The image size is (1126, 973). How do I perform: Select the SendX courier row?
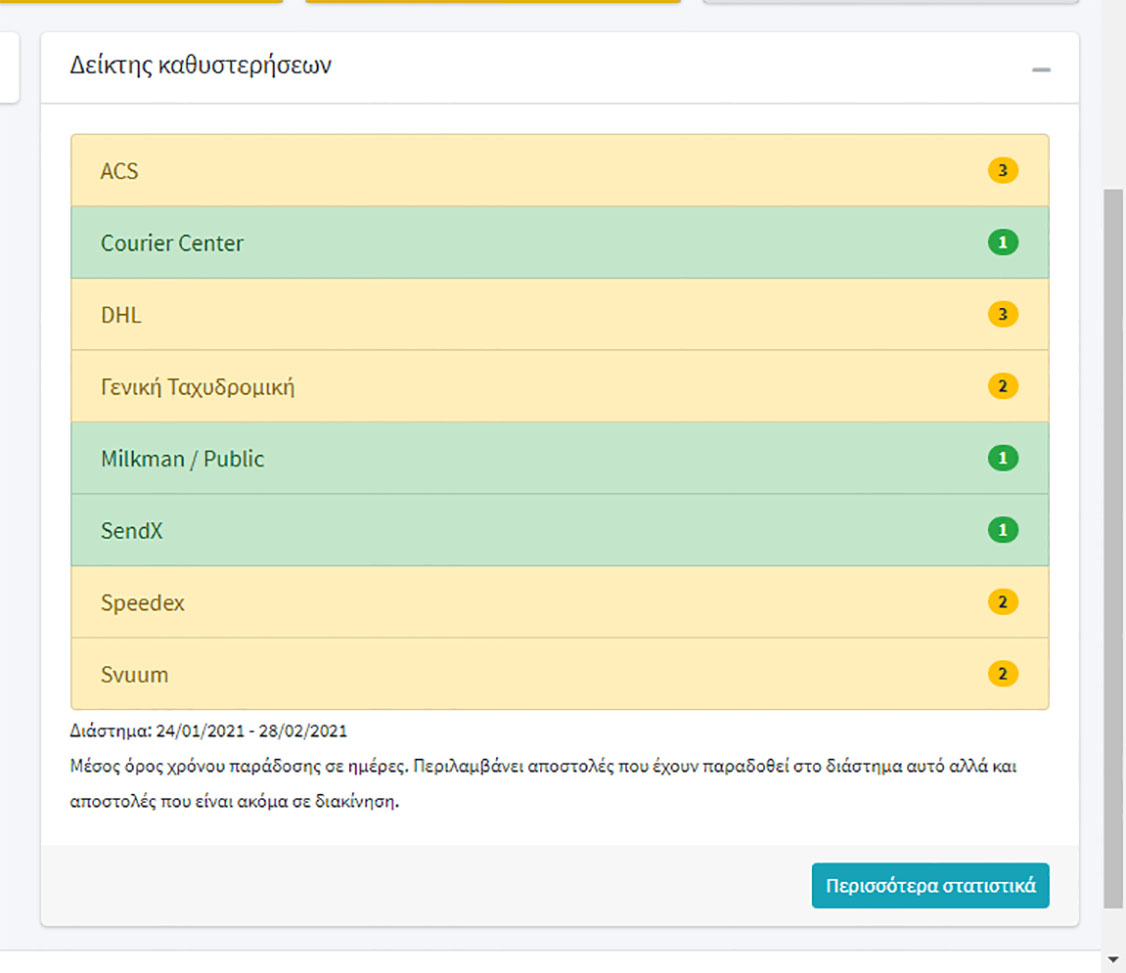[559, 530]
